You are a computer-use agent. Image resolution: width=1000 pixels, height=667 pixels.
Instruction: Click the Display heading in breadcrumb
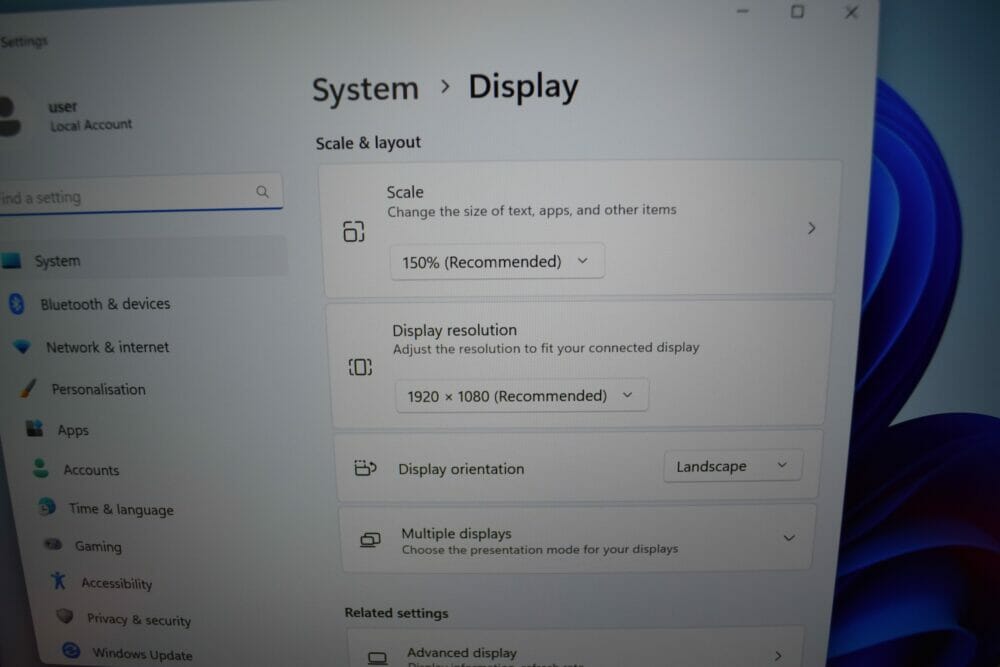(x=524, y=86)
